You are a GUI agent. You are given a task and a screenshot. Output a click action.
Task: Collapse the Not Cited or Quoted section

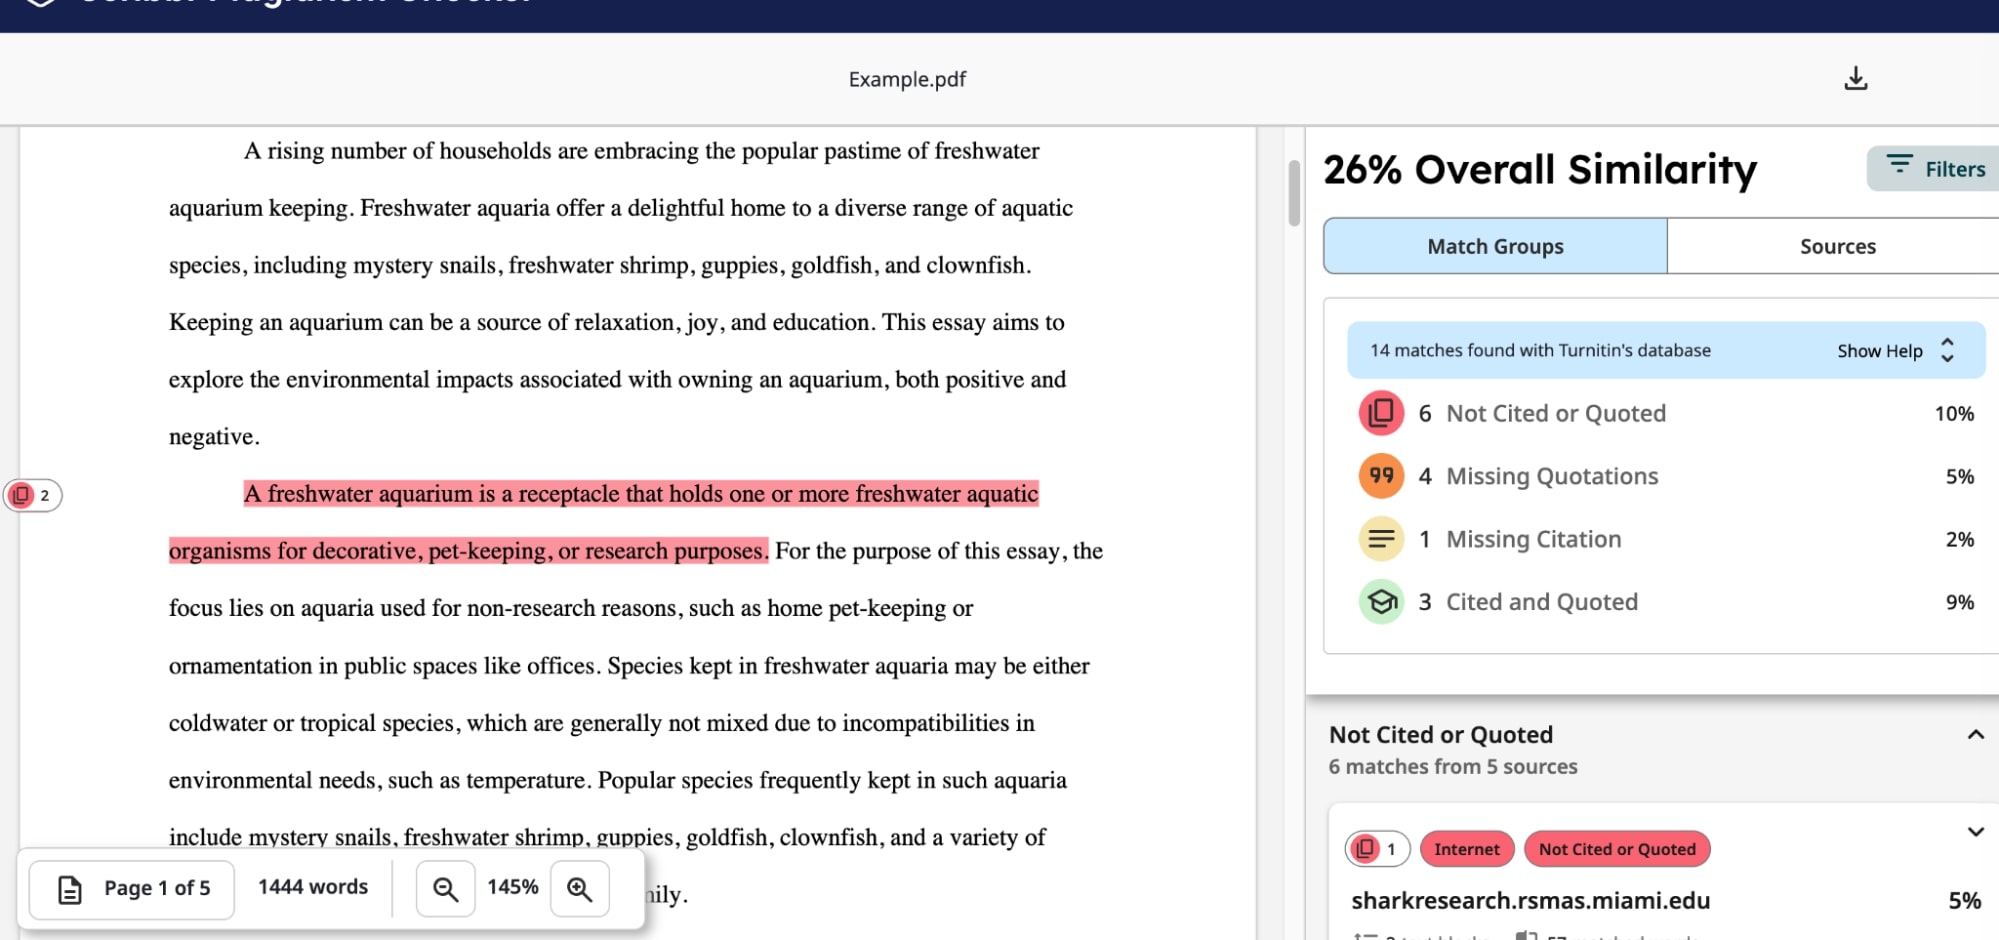pos(1975,735)
